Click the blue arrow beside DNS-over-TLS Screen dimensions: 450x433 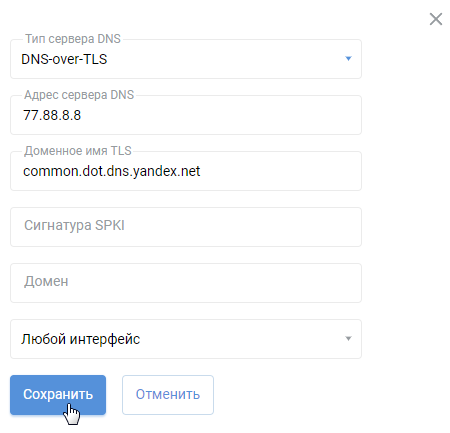pyautogui.click(x=348, y=59)
